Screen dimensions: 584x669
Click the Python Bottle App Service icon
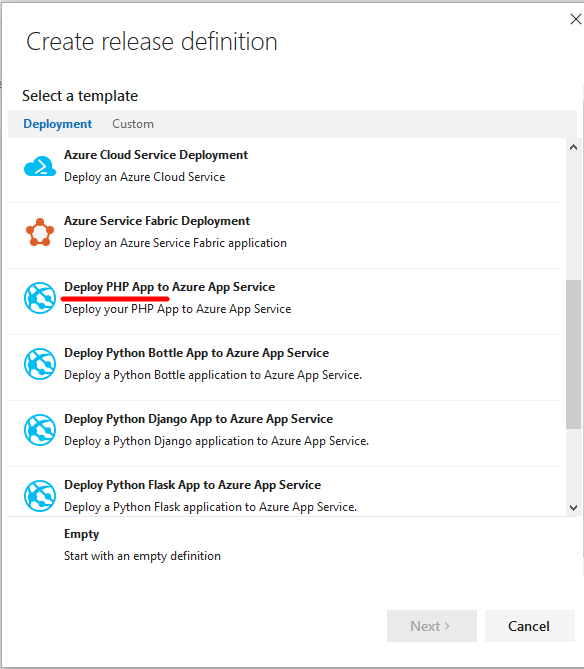pos(40,364)
